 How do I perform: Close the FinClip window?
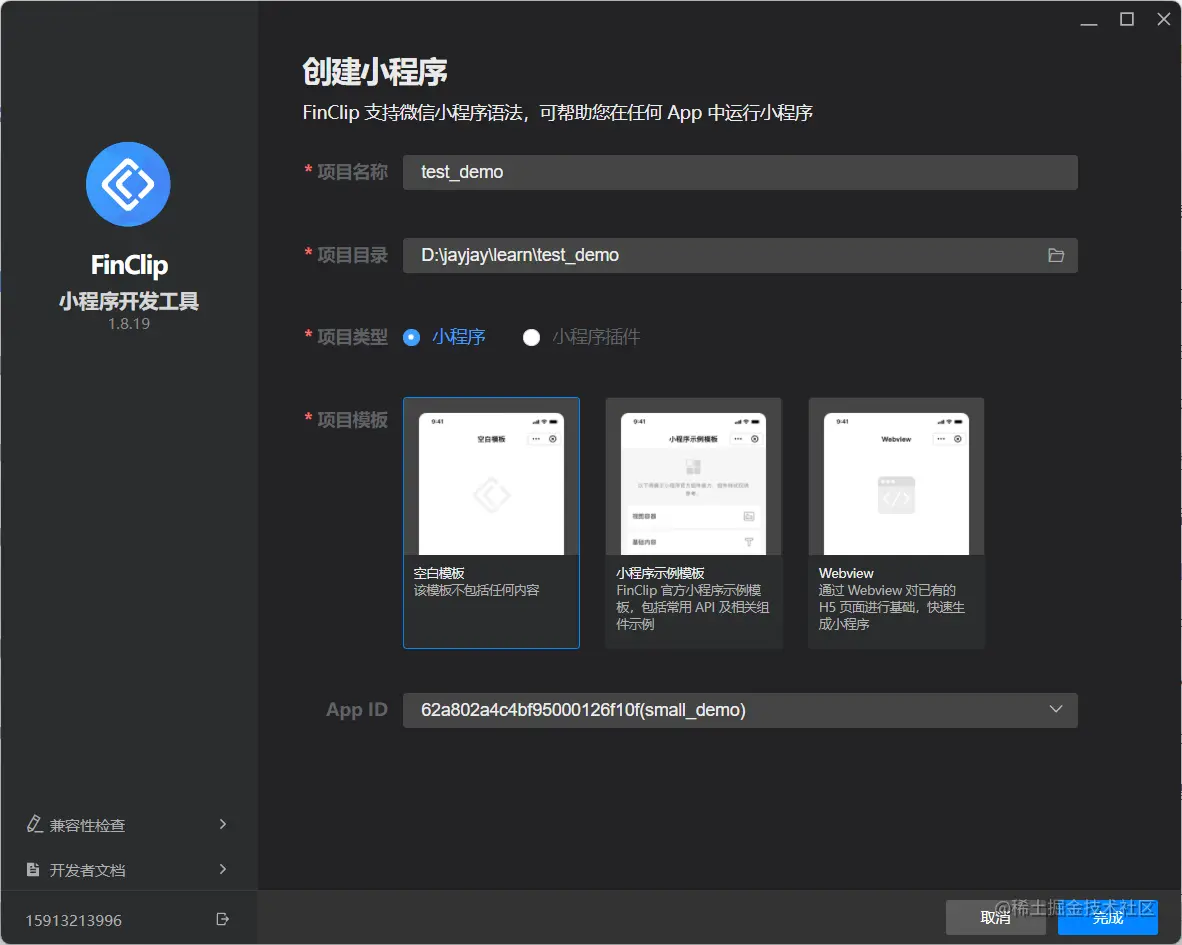(1163, 20)
